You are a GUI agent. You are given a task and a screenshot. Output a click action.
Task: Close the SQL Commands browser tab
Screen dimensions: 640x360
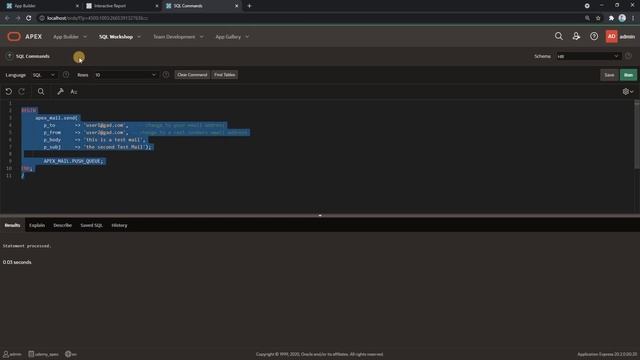click(x=236, y=6)
